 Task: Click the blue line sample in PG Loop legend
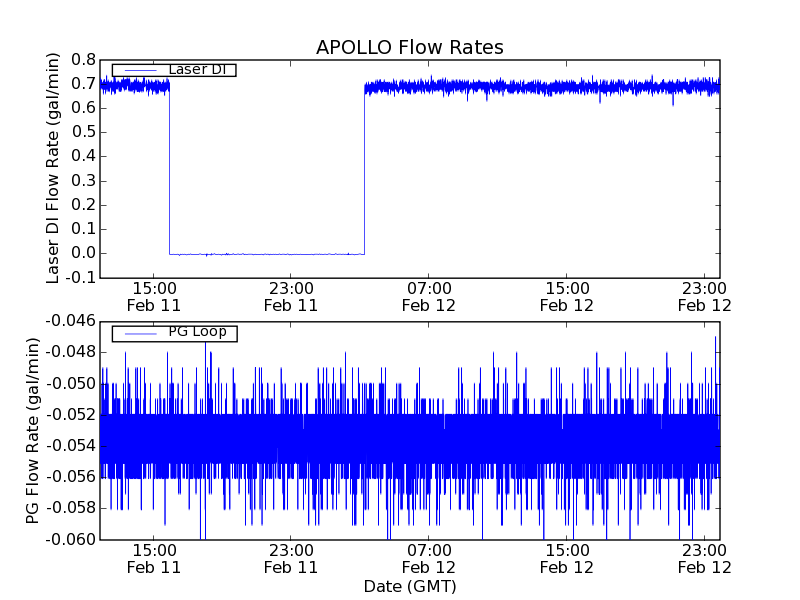(x=138, y=332)
